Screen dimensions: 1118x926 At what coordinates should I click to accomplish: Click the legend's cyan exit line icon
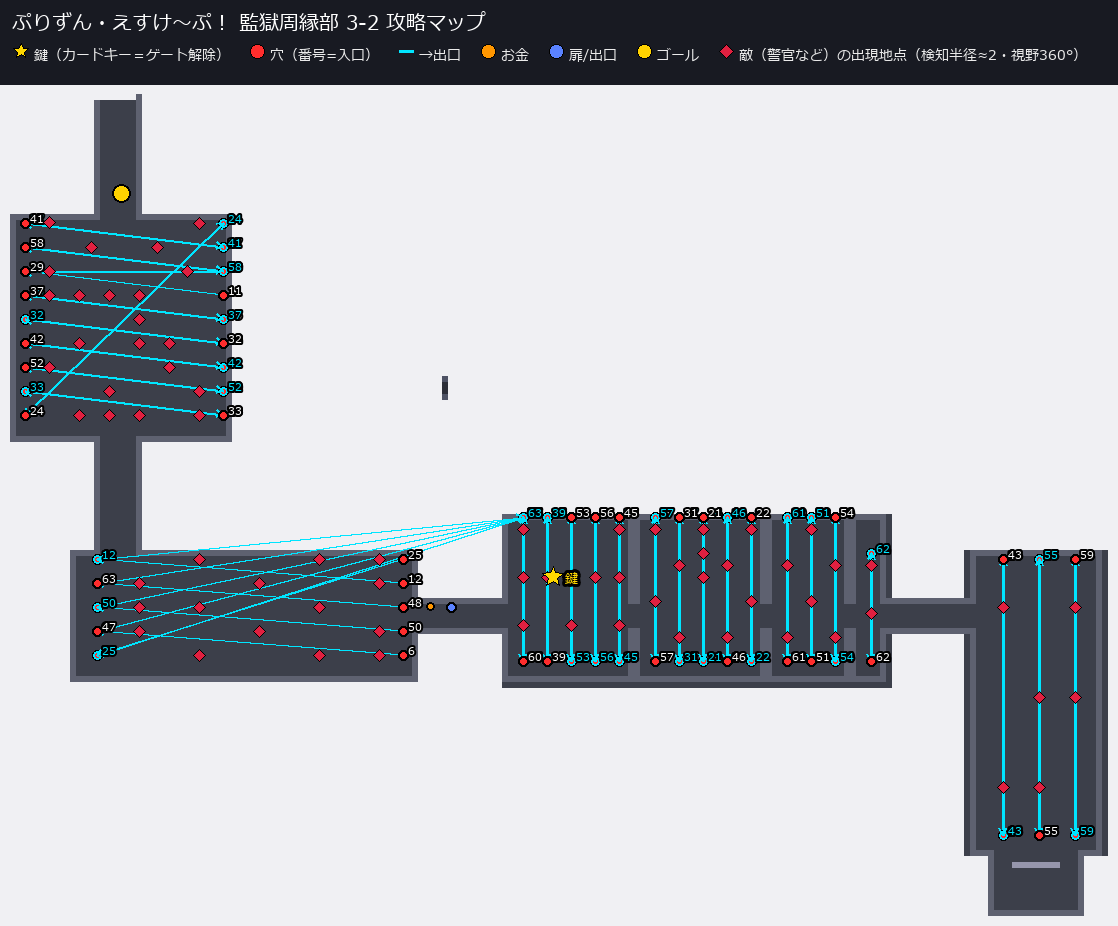tap(406, 52)
